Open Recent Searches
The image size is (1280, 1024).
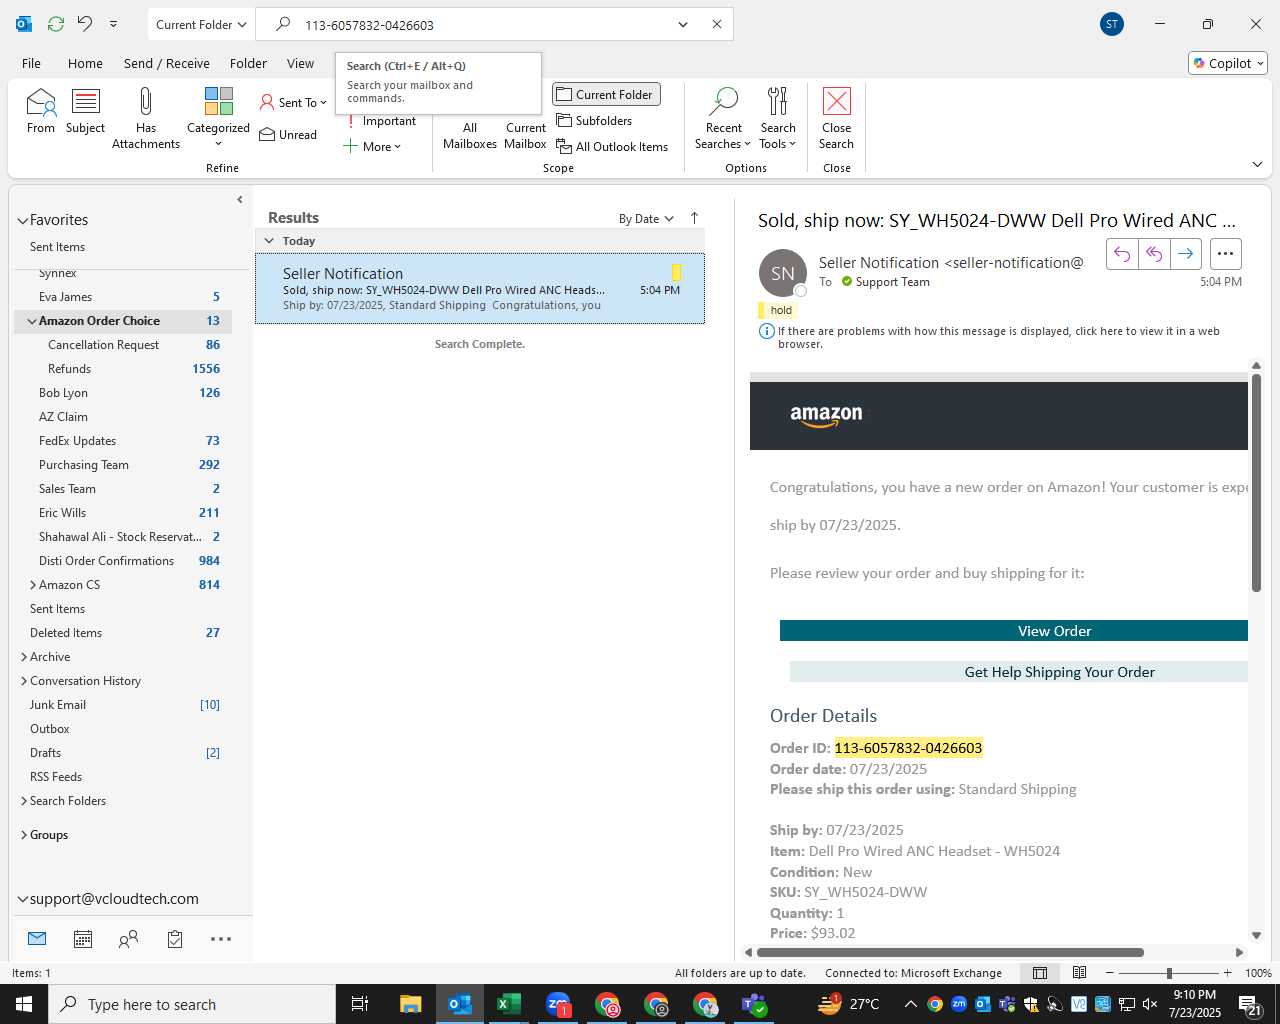pos(723,117)
